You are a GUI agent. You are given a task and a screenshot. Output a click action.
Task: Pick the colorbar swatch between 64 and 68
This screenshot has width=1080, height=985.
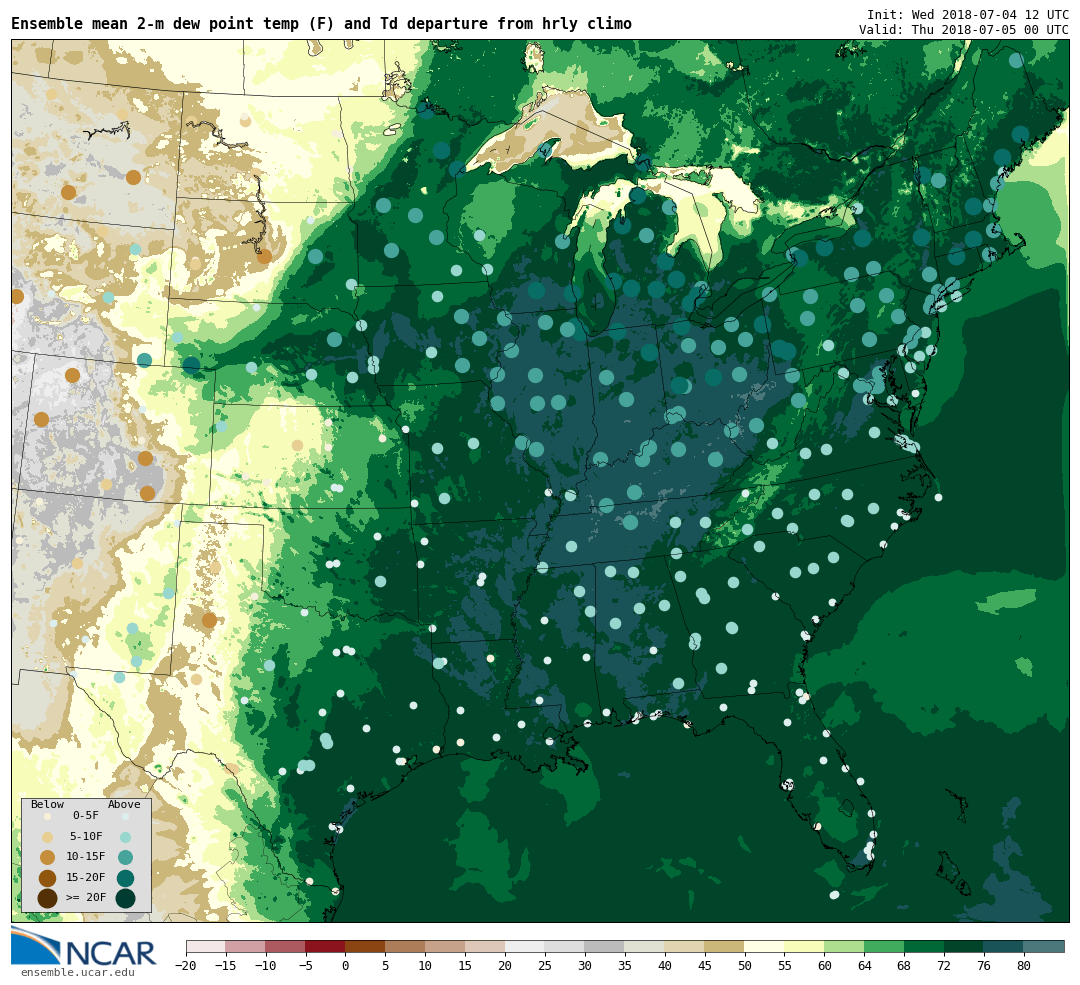884,946
